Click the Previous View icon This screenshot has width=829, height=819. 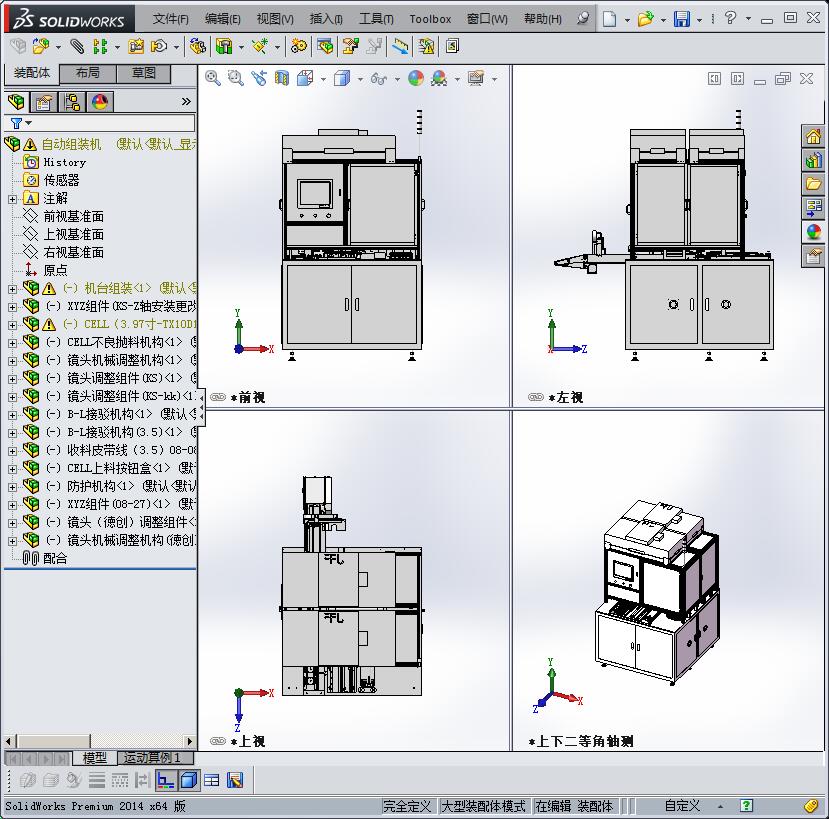(x=259, y=79)
